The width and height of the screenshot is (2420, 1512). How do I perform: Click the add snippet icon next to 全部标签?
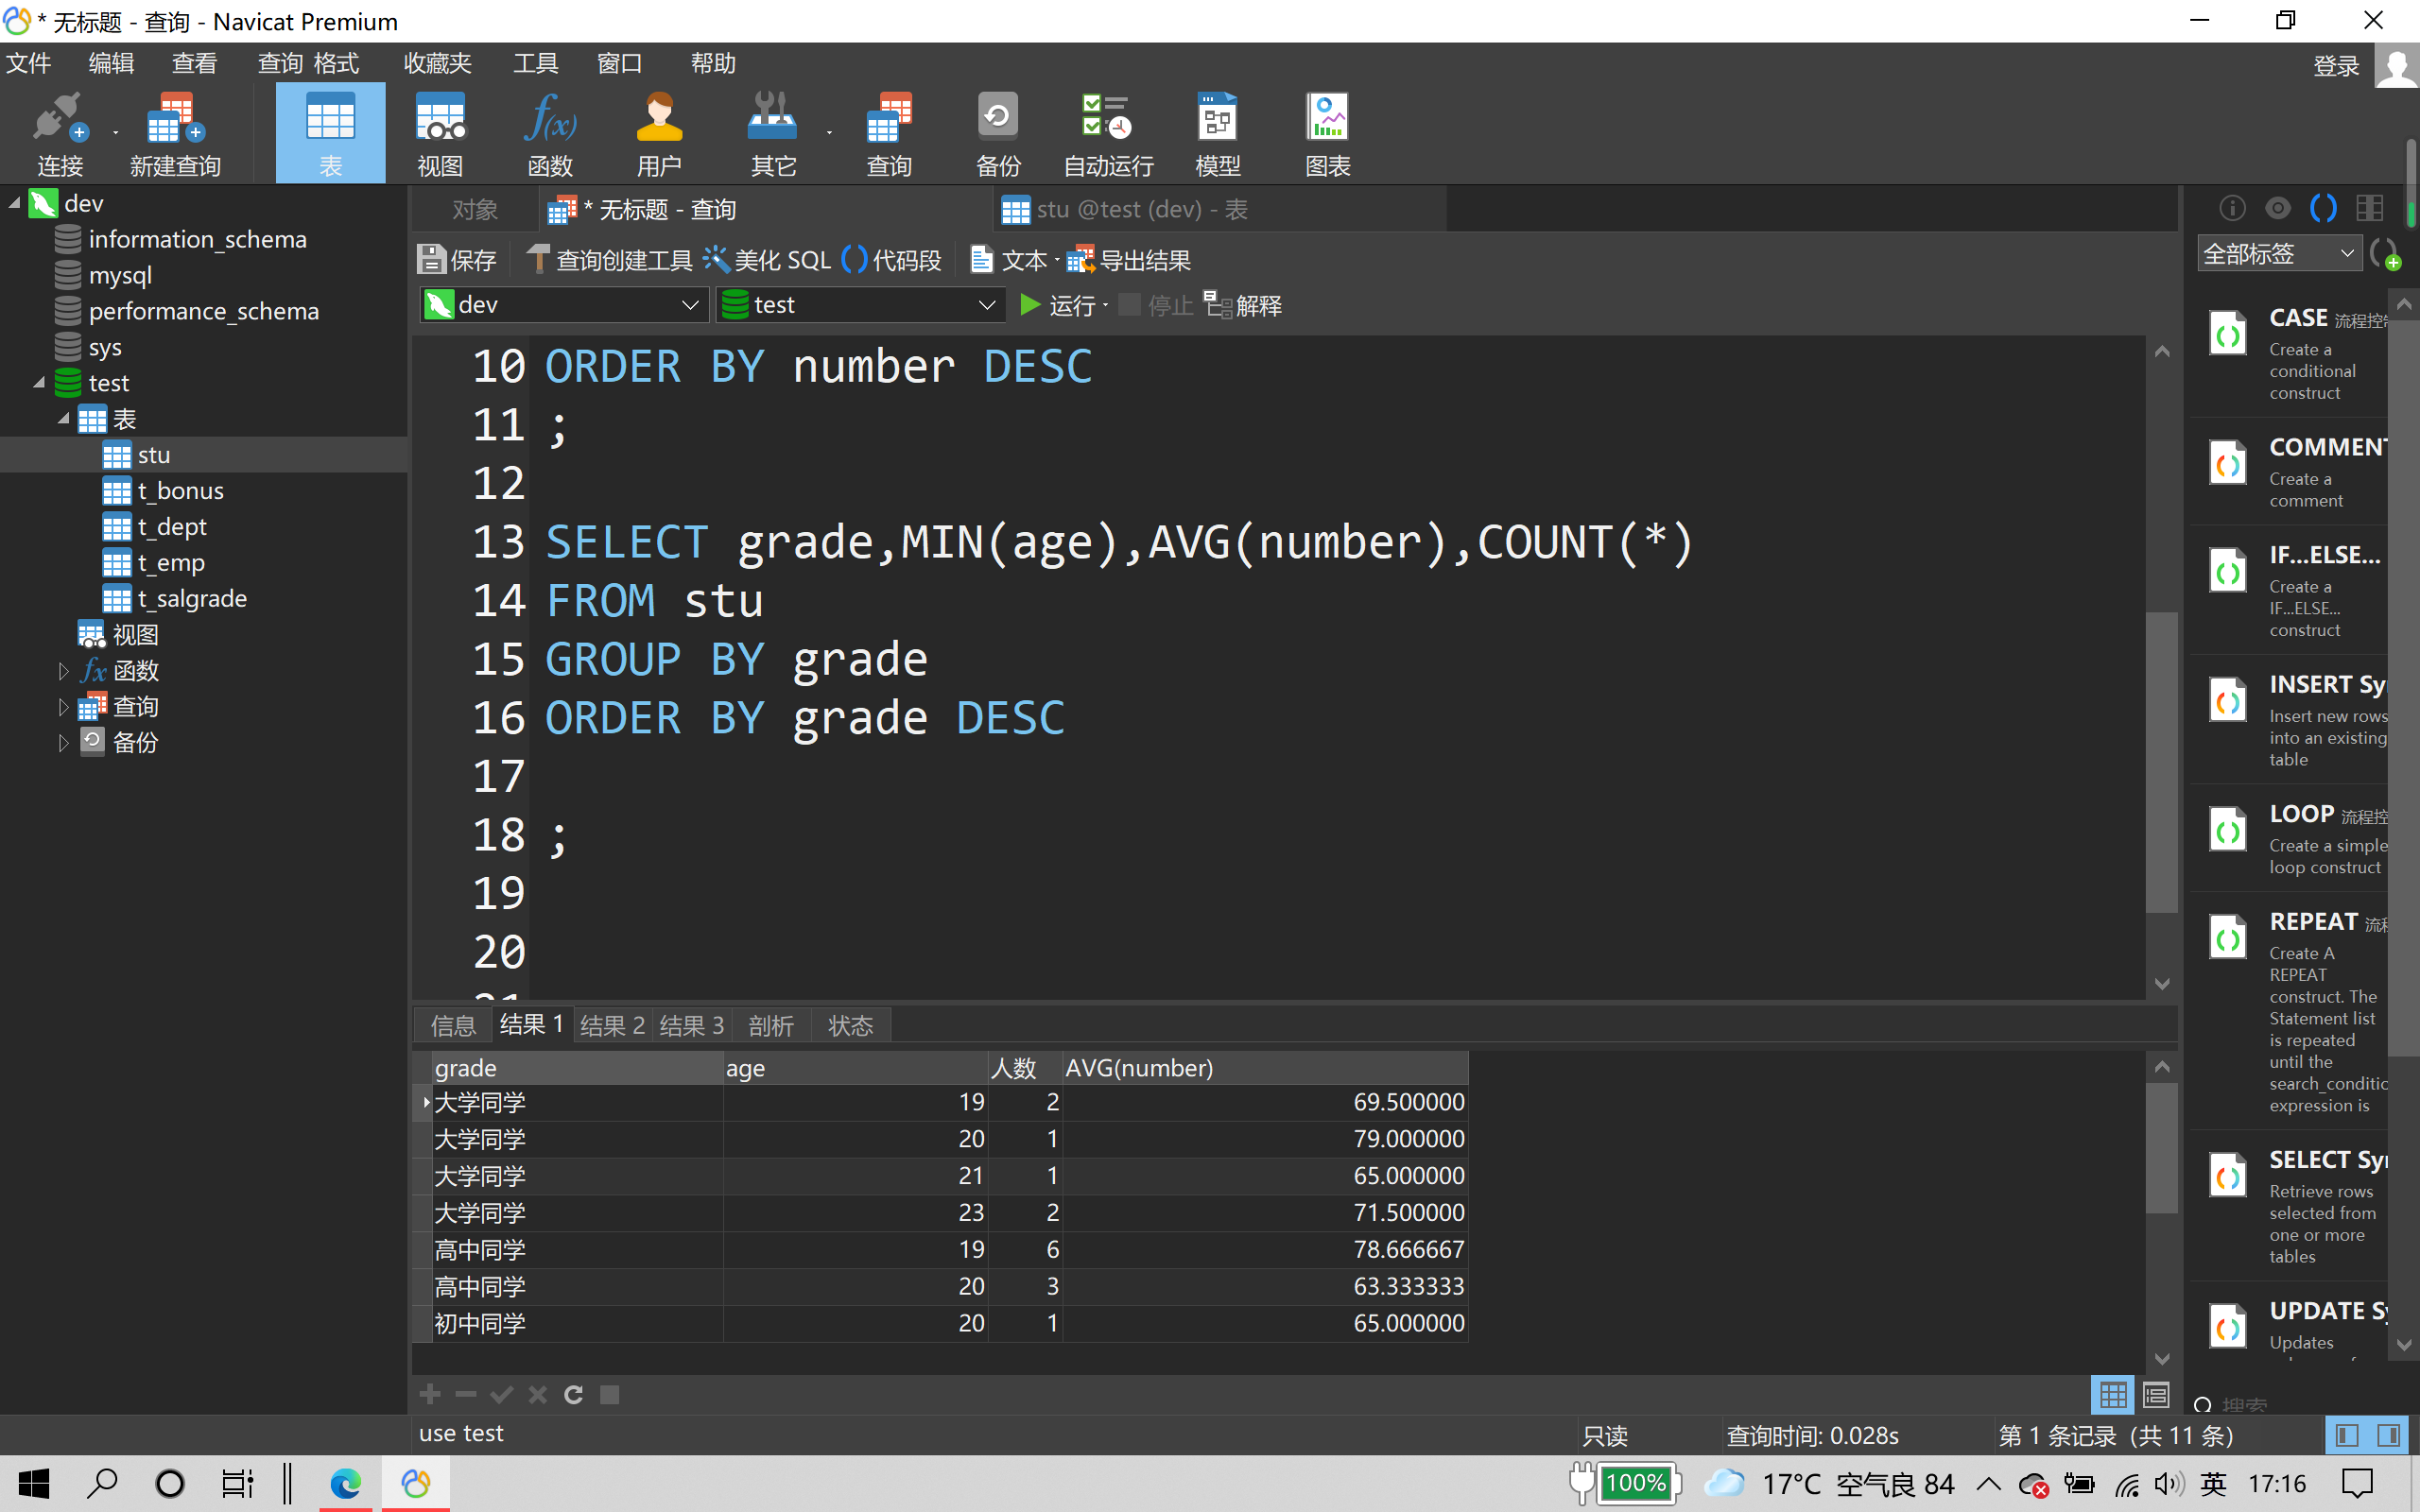tap(2386, 254)
